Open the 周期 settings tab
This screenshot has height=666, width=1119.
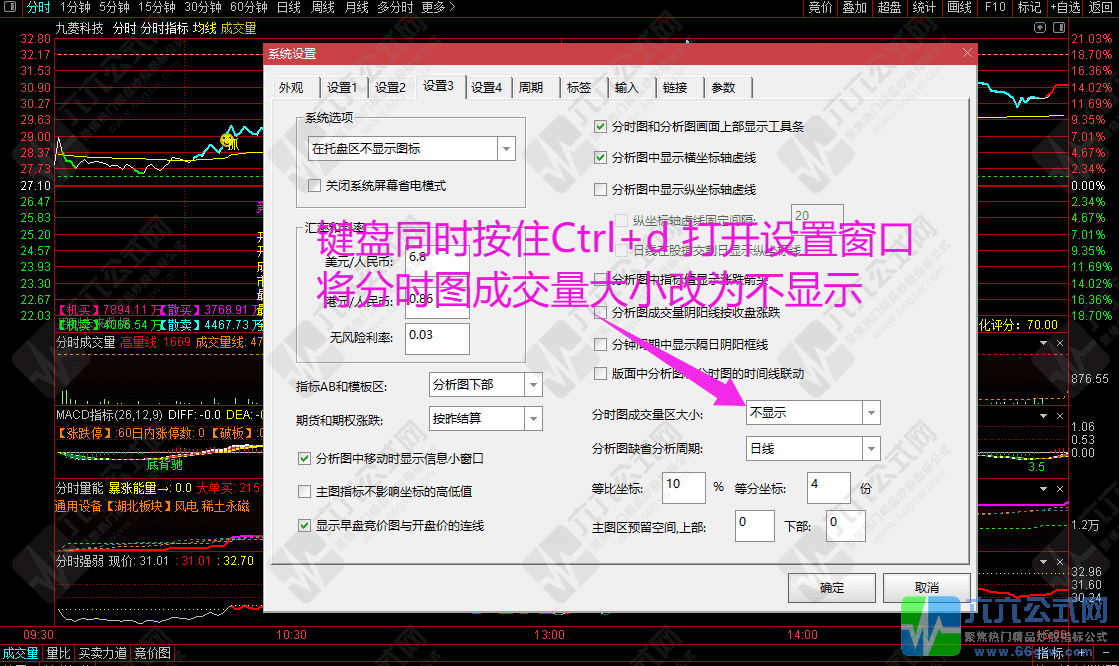pos(534,87)
